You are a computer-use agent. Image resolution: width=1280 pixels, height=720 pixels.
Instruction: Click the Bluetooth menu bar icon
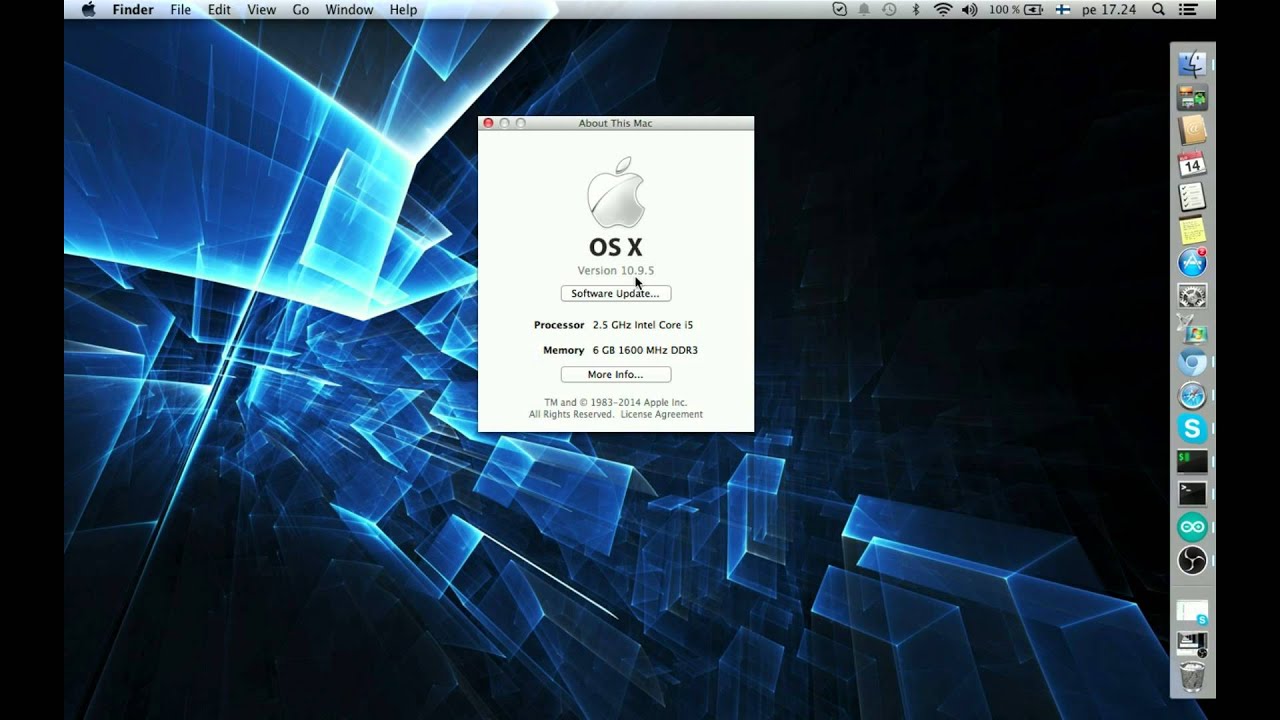coord(915,9)
